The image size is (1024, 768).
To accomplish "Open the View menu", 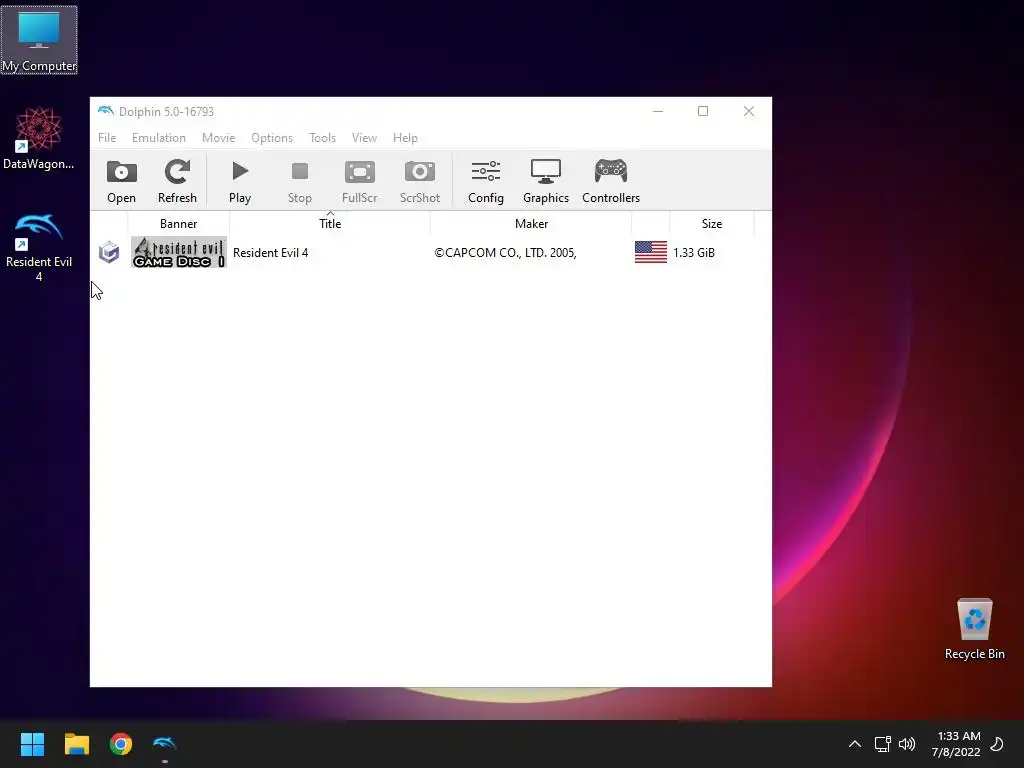I will (364, 138).
